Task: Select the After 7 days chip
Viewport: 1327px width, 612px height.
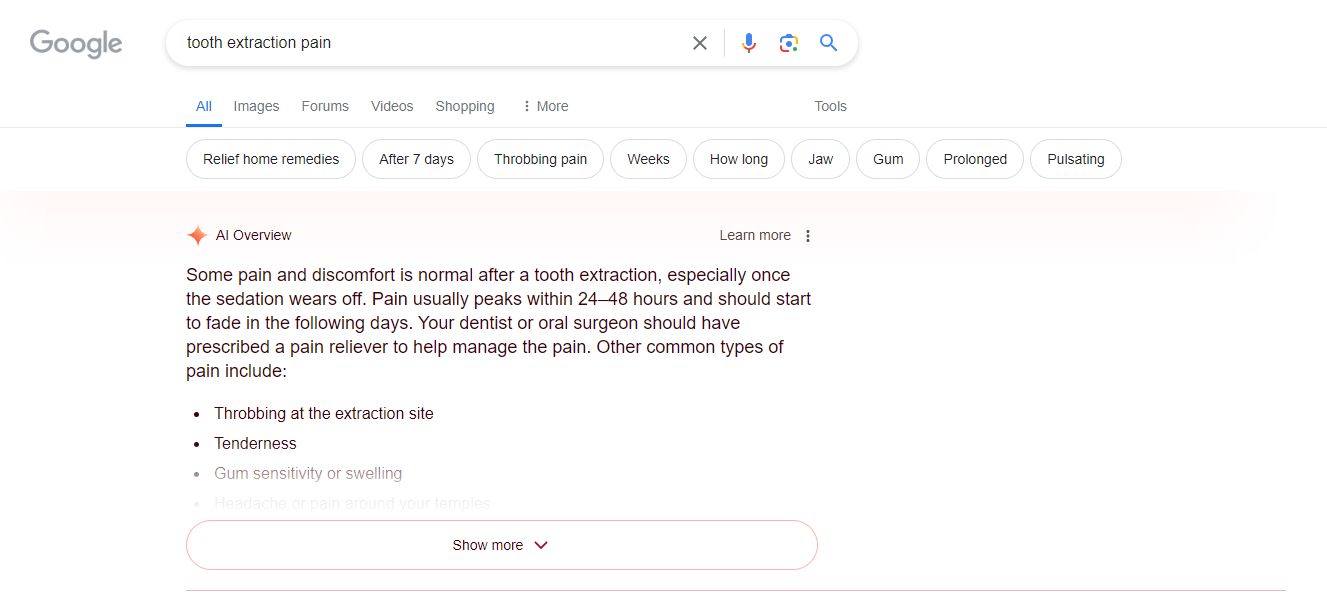Action: coord(416,159)
